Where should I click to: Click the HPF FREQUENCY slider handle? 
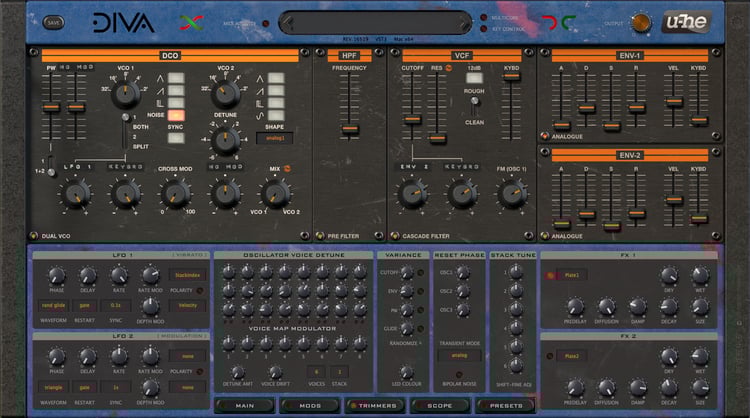(x=350, y=129)
